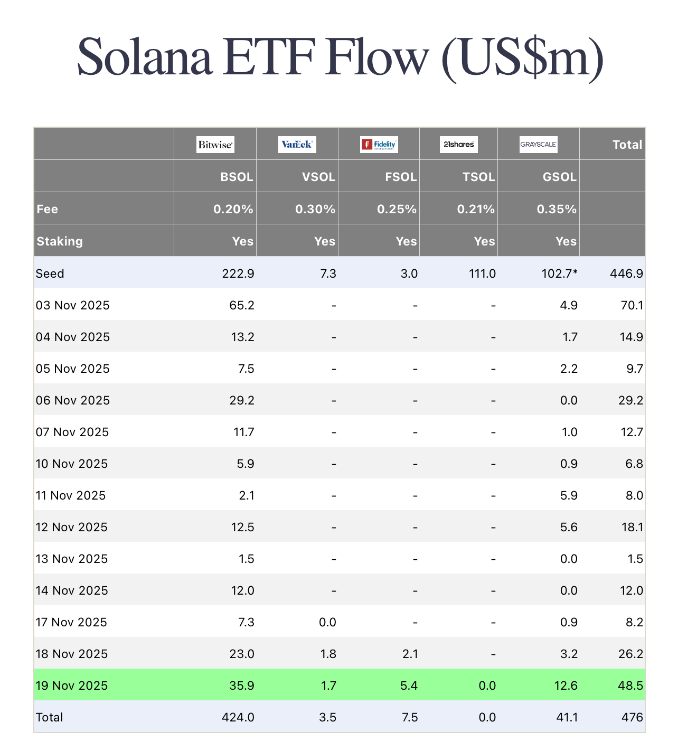Click the Staking row label
The height and width of the screenshot is (754, 683).
click(59, 241)
